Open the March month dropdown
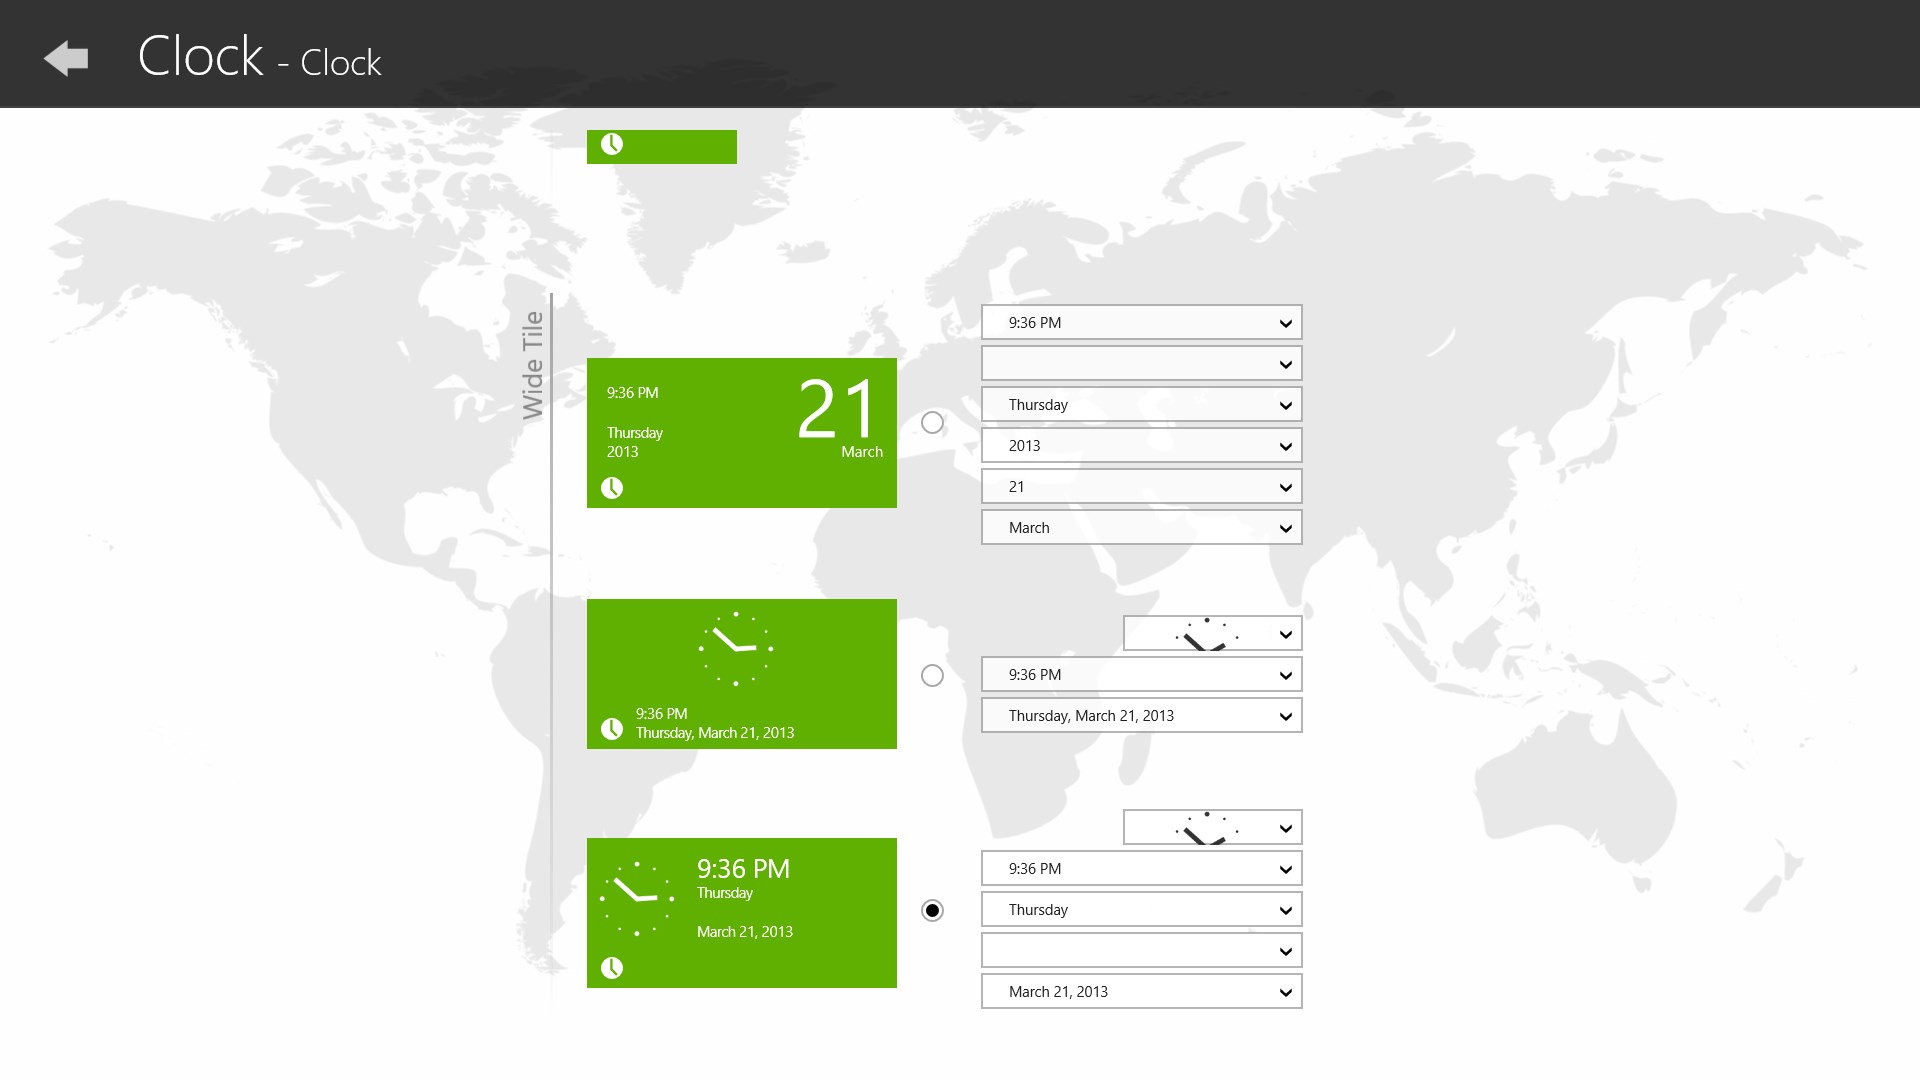Viewport: 1920px width, 1080px height. pos(1141,528)
